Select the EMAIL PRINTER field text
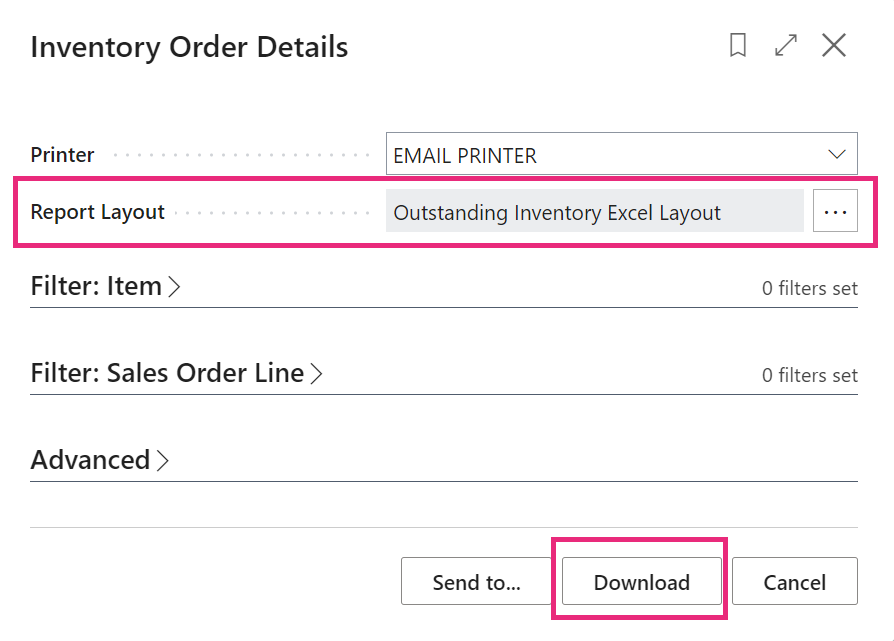The height and width of the screenshot is (641, 894). [465, 156]
